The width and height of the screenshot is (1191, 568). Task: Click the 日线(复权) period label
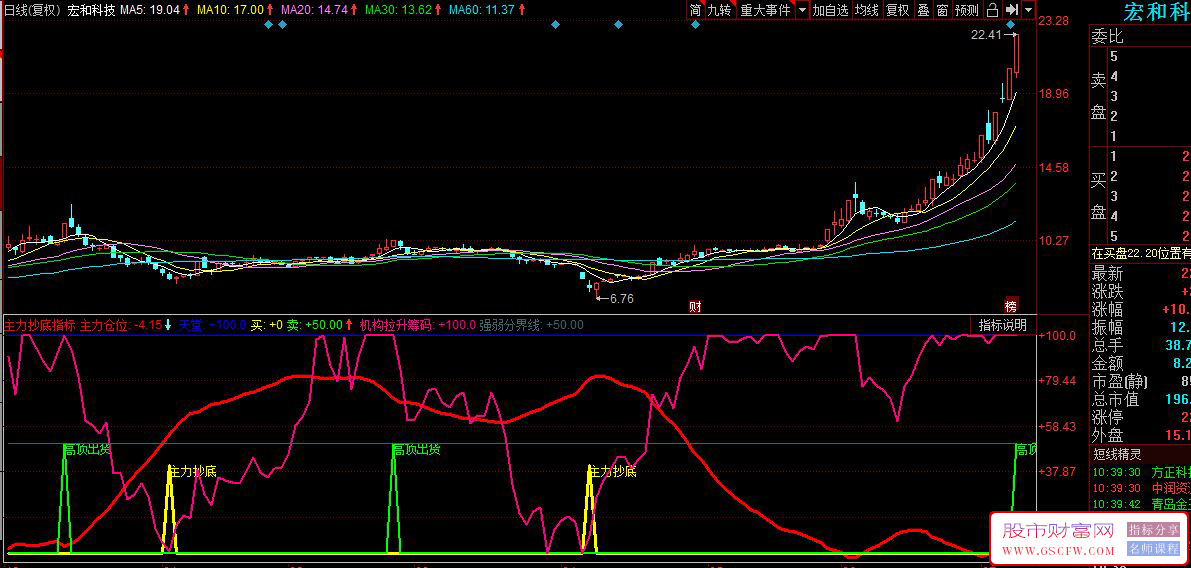(33, 11)
